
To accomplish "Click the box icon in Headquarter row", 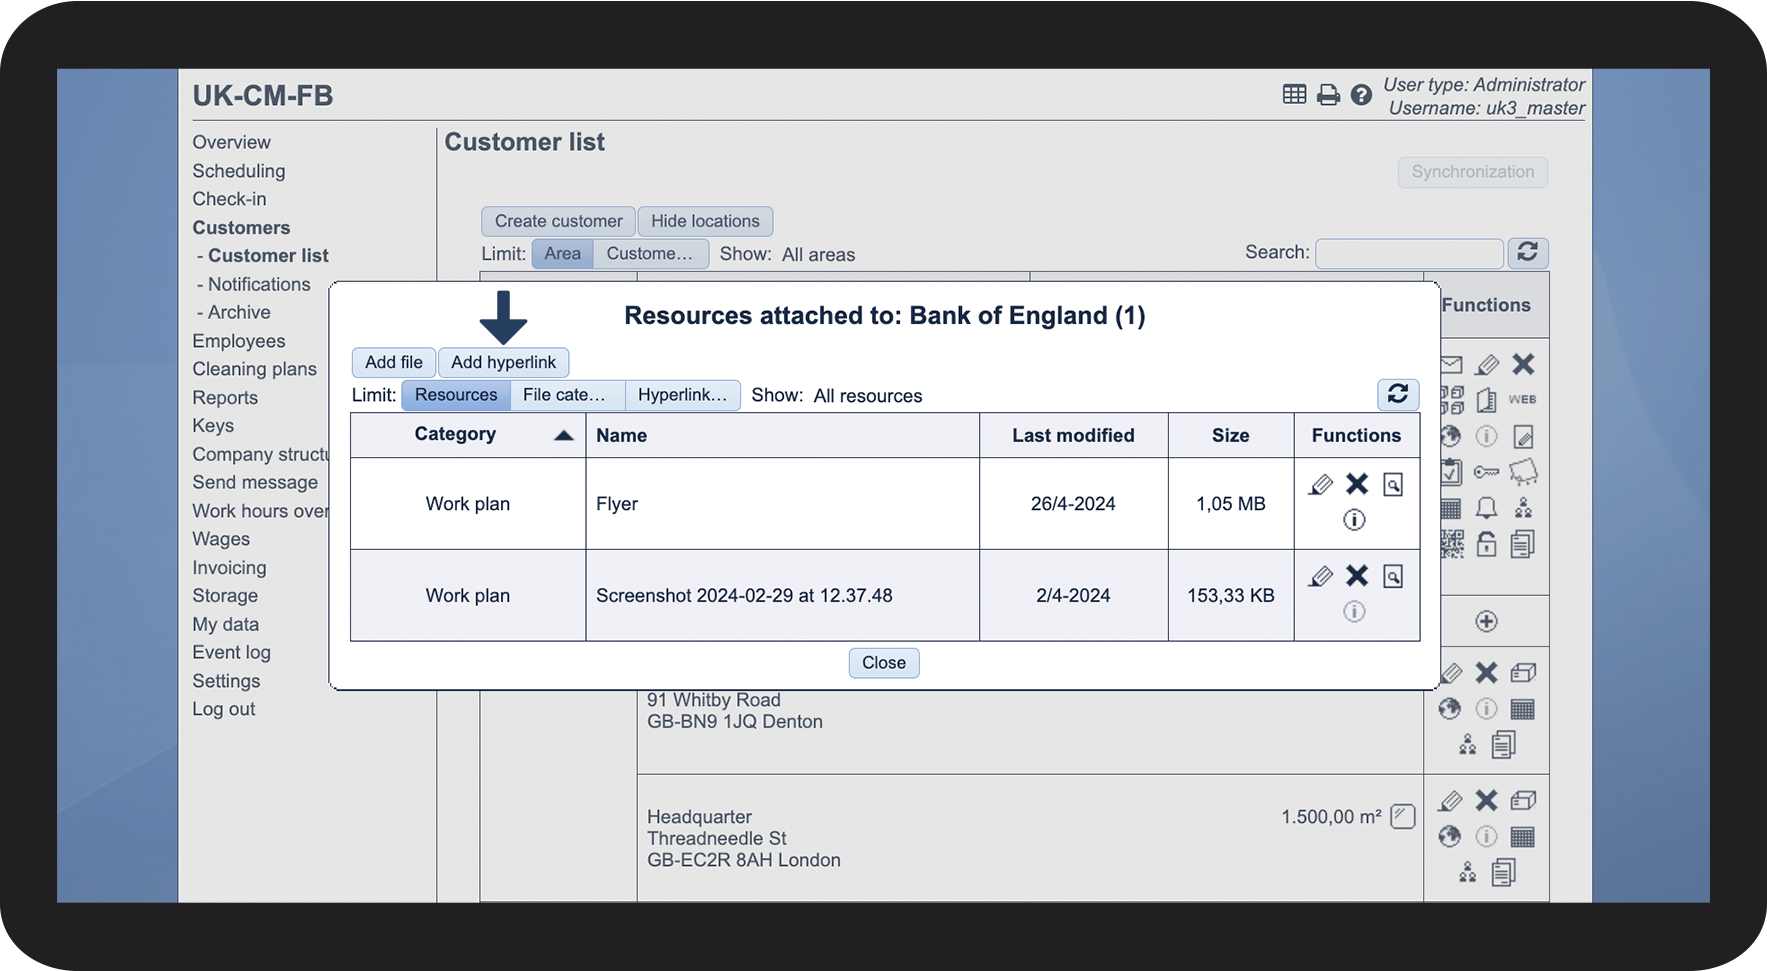I will coord(1523,800).
